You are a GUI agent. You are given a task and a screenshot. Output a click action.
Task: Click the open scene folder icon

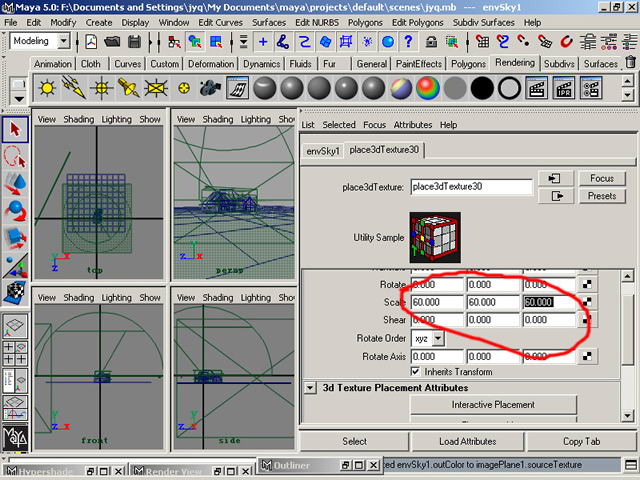pyautogui.click(x=112, y=42)
